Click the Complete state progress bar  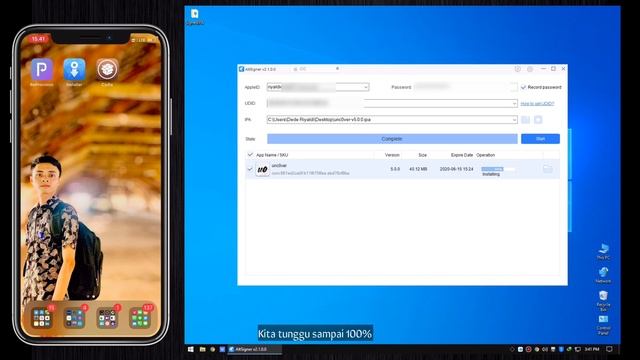click(x=392, y=139)
